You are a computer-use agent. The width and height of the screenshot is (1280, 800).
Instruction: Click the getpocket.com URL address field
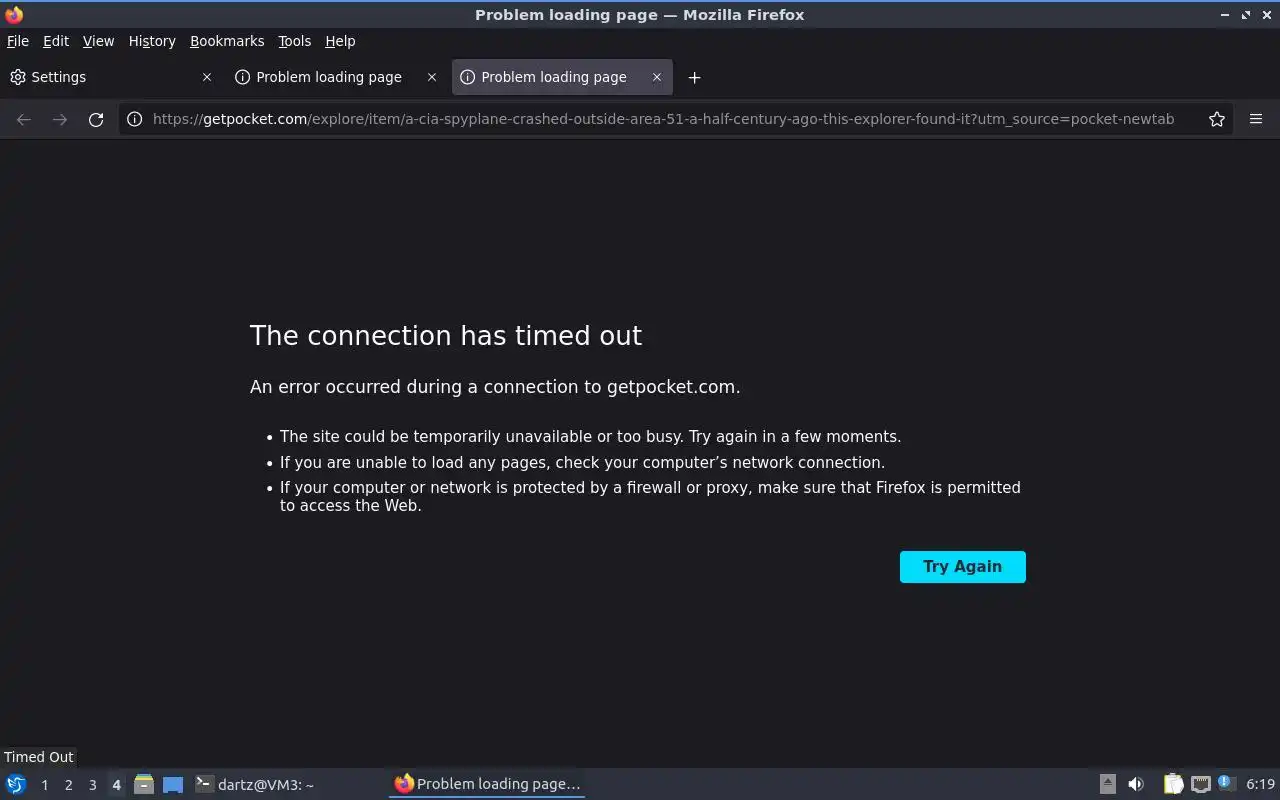(x=663, y=119)
